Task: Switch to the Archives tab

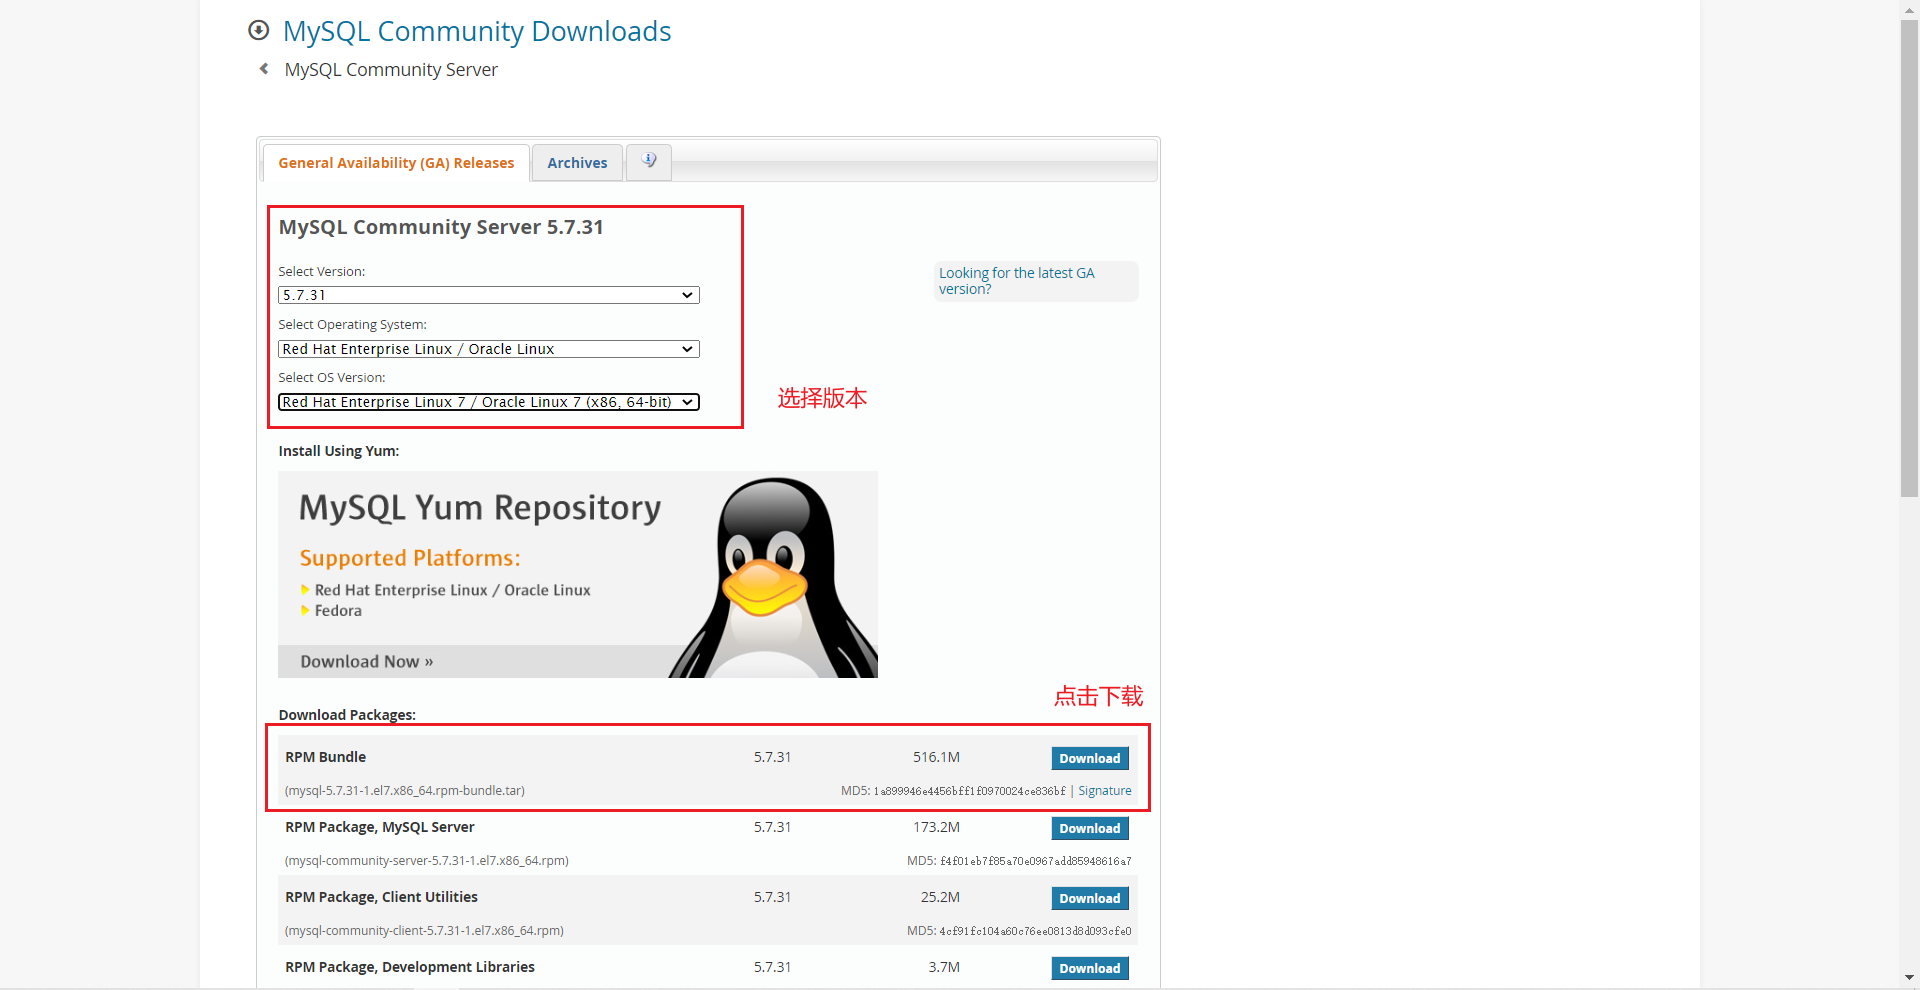Action: tap(577, 163)
